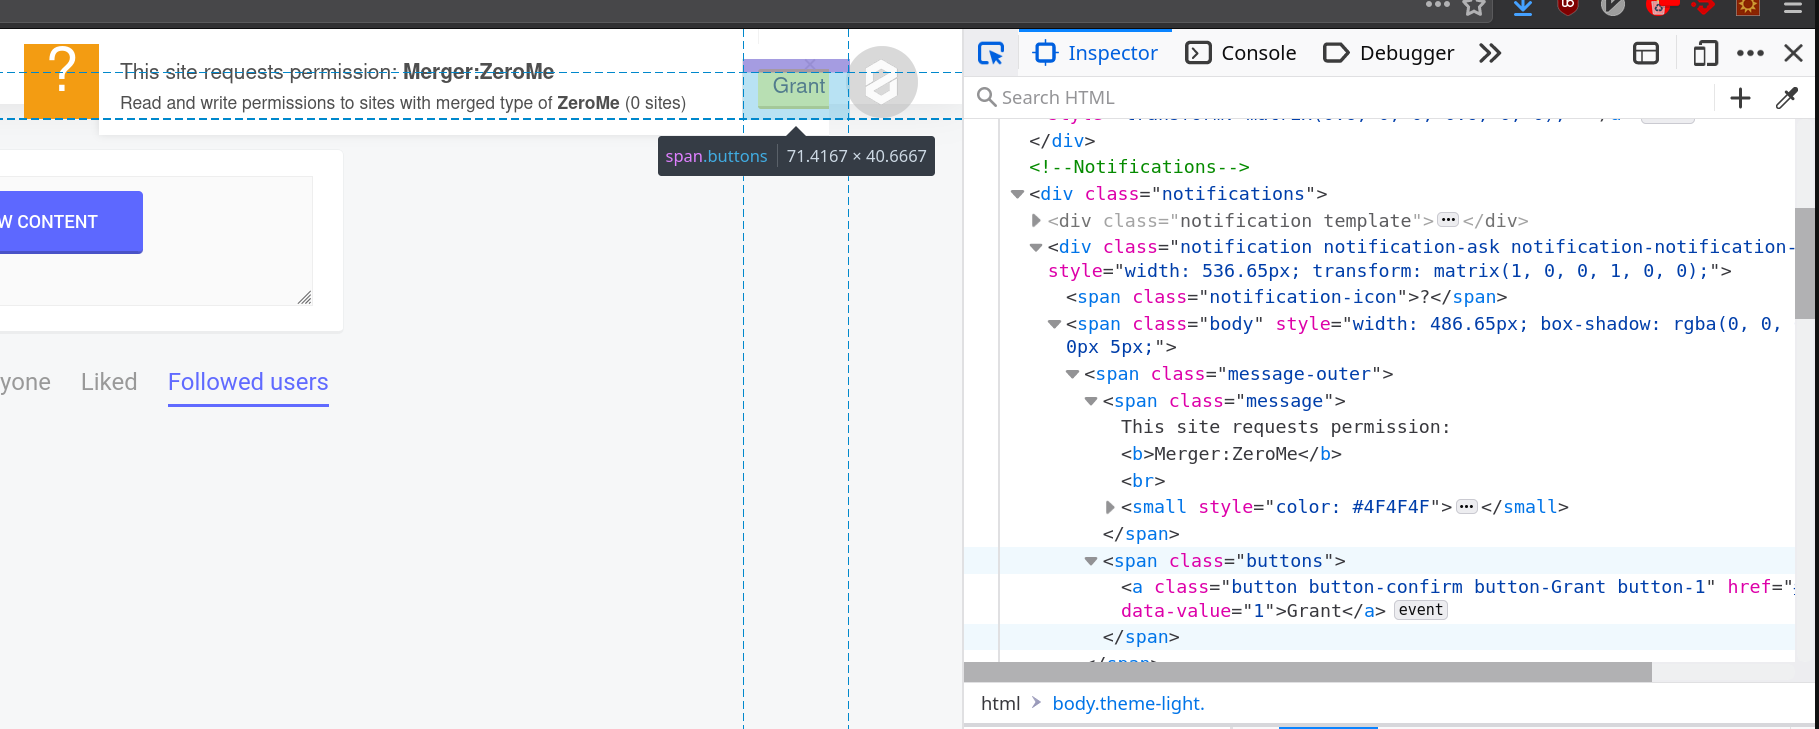The height and width of the screenshot is (729, 1819).
Task: Toggle Responsive Design Mode
Action: (1706, 53)
